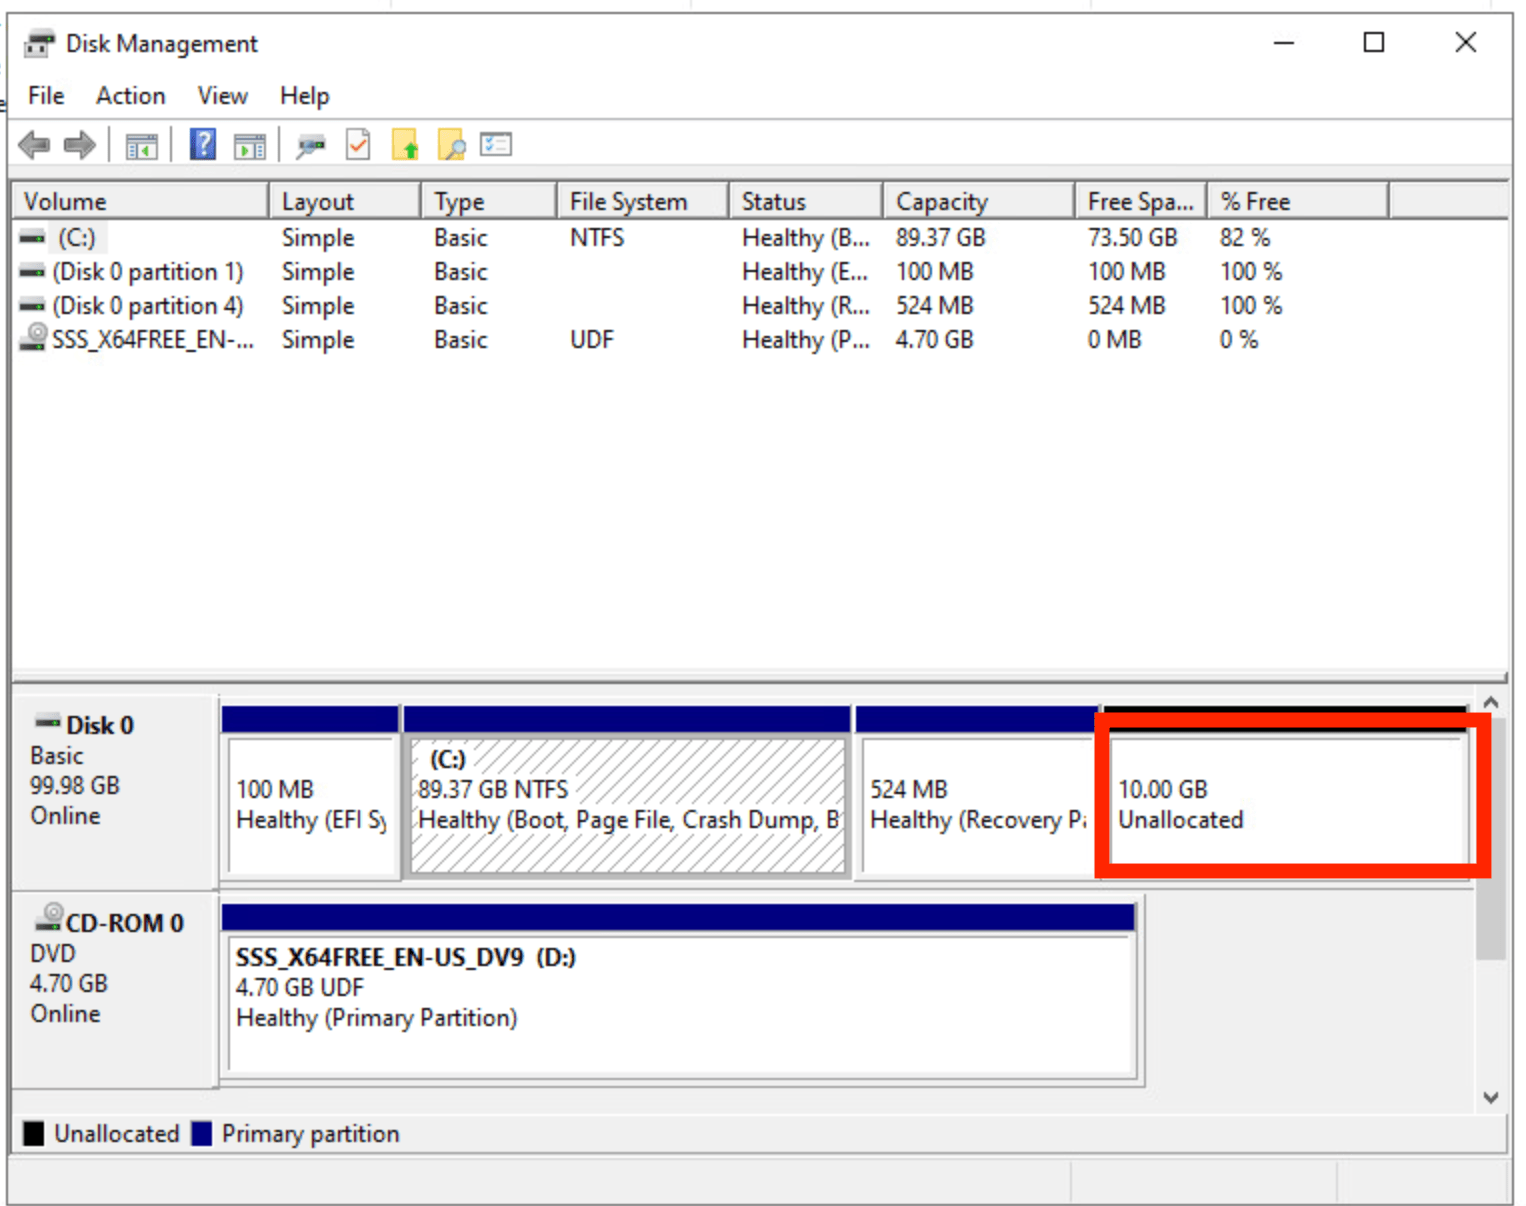Open the Action menu
Screen dimensions: 1526x1206
coord(129,95)
